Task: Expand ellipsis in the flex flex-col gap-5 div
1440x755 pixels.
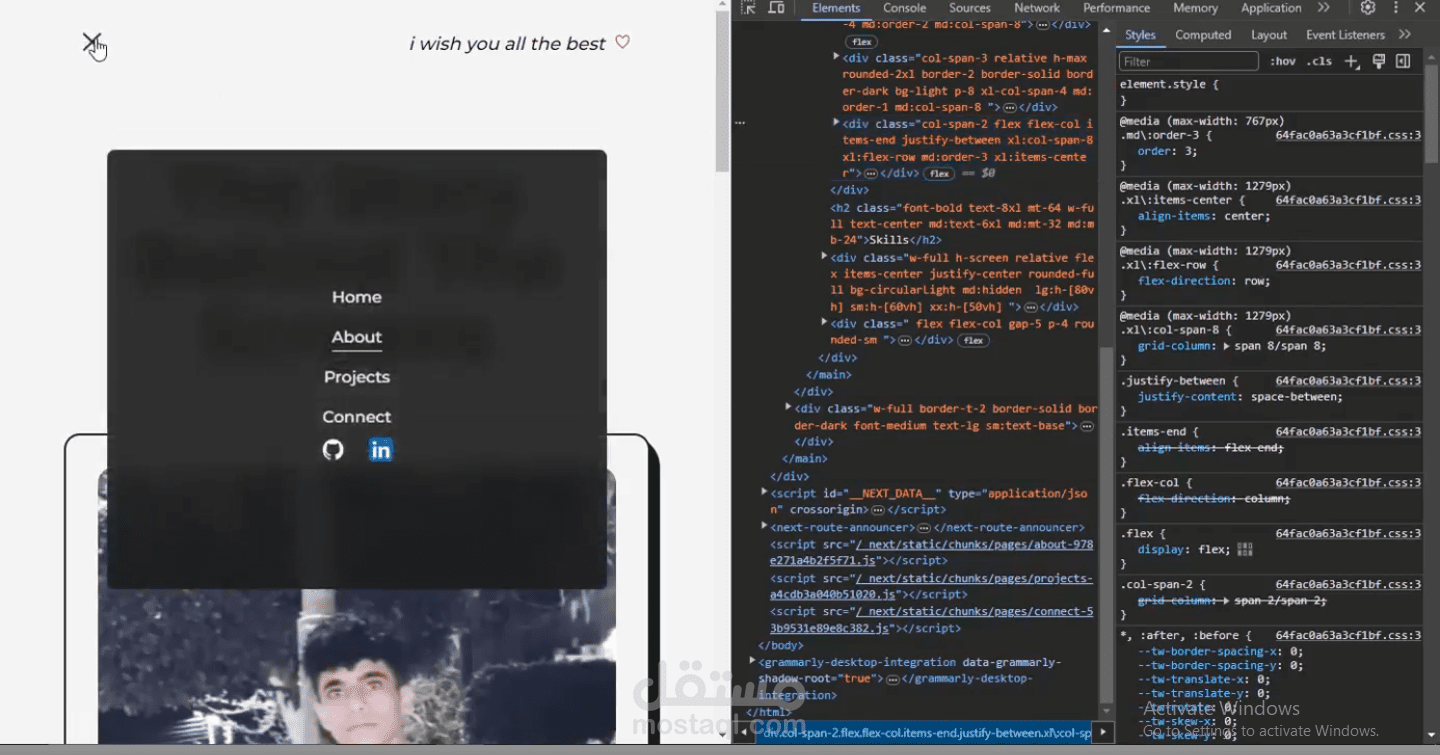Action: click(905, 340)
